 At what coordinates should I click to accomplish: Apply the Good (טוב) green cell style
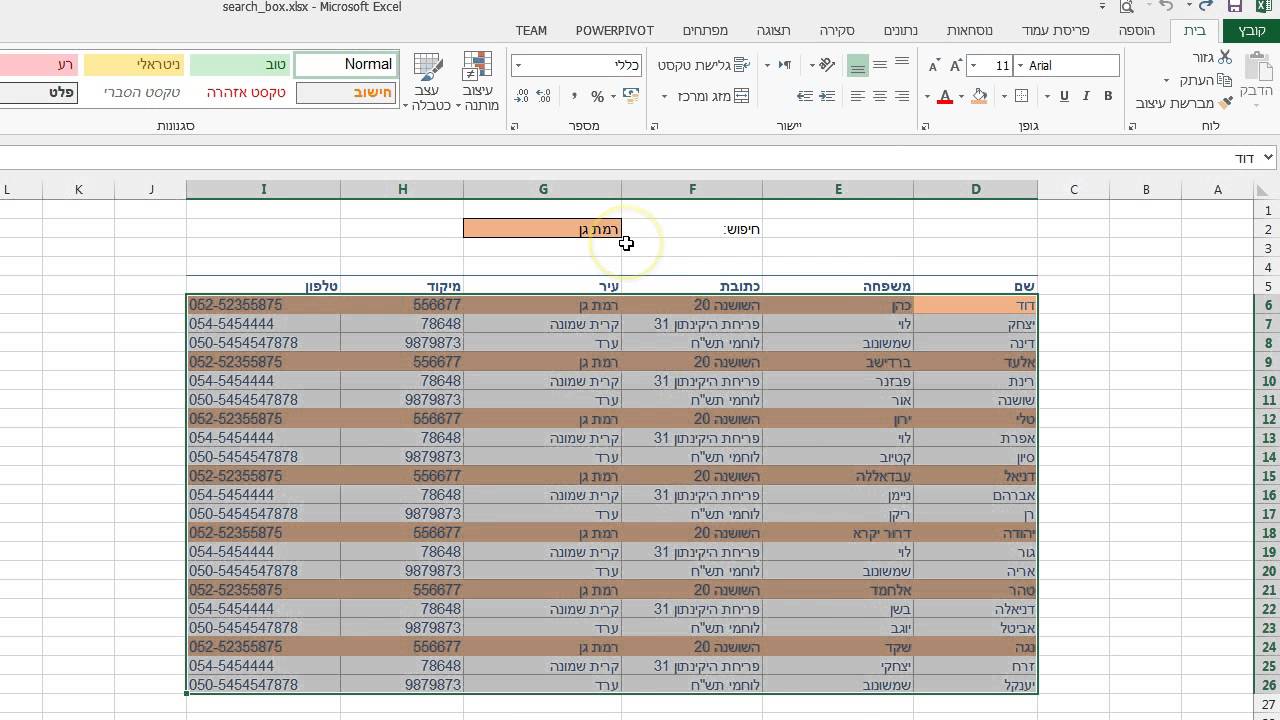[x=239, y=64]
